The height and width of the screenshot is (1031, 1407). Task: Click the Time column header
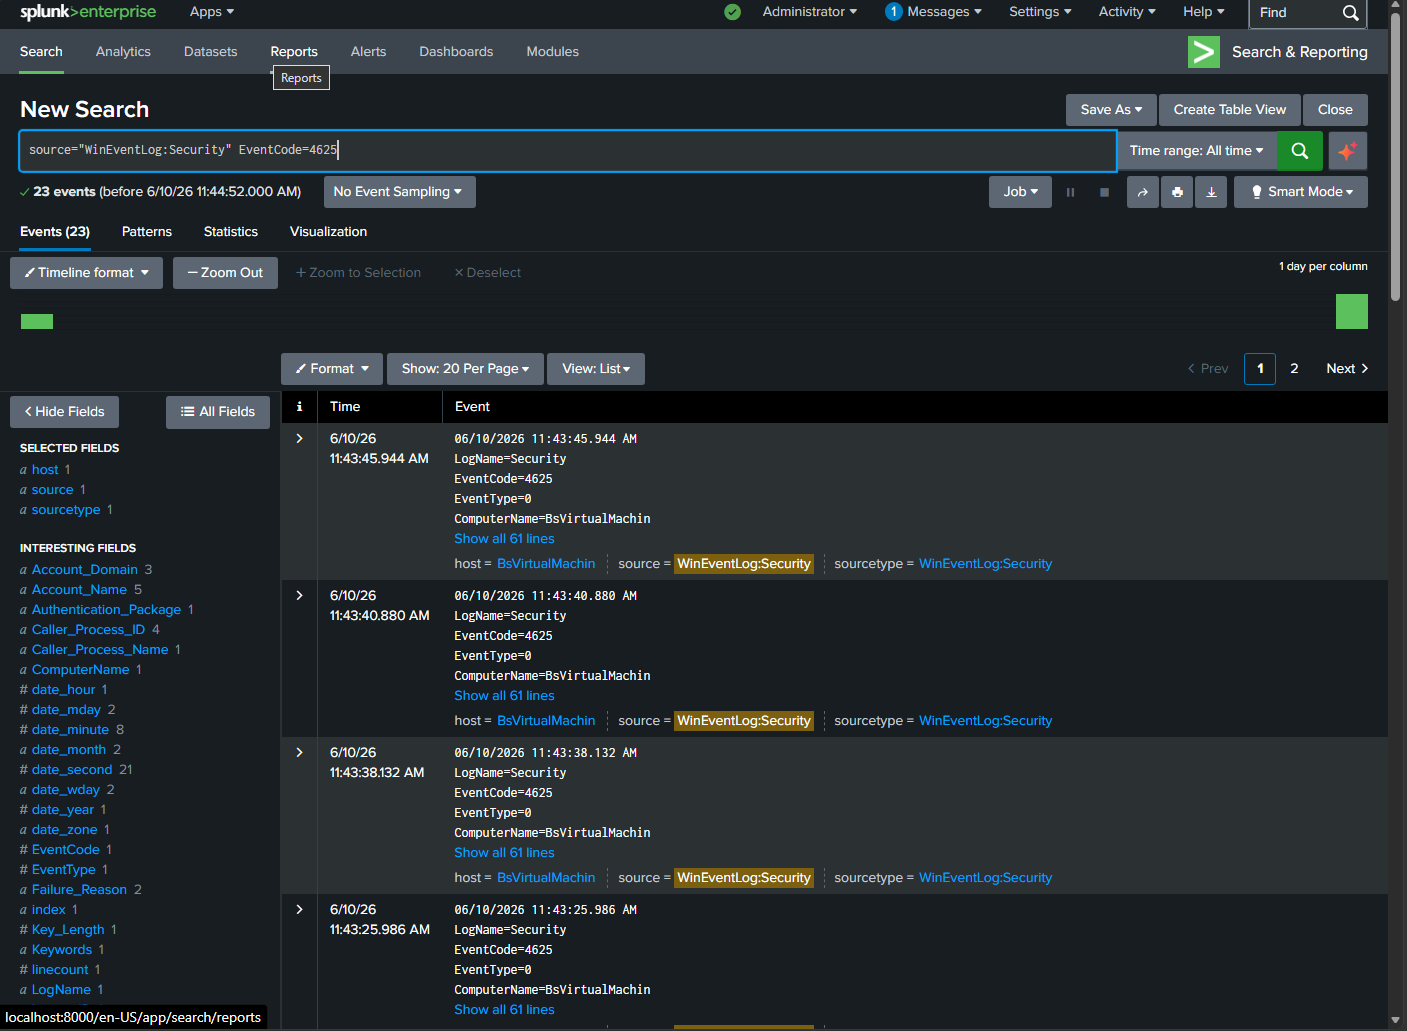(345, 407)
